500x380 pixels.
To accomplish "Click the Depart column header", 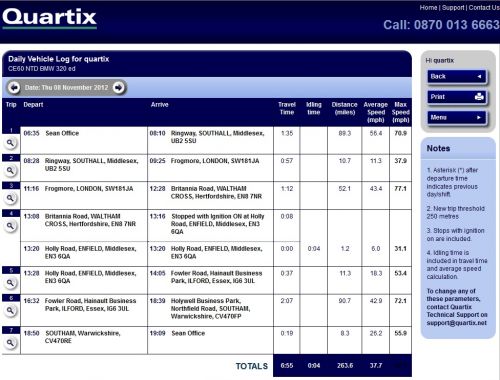I will [x=33, y=105].
